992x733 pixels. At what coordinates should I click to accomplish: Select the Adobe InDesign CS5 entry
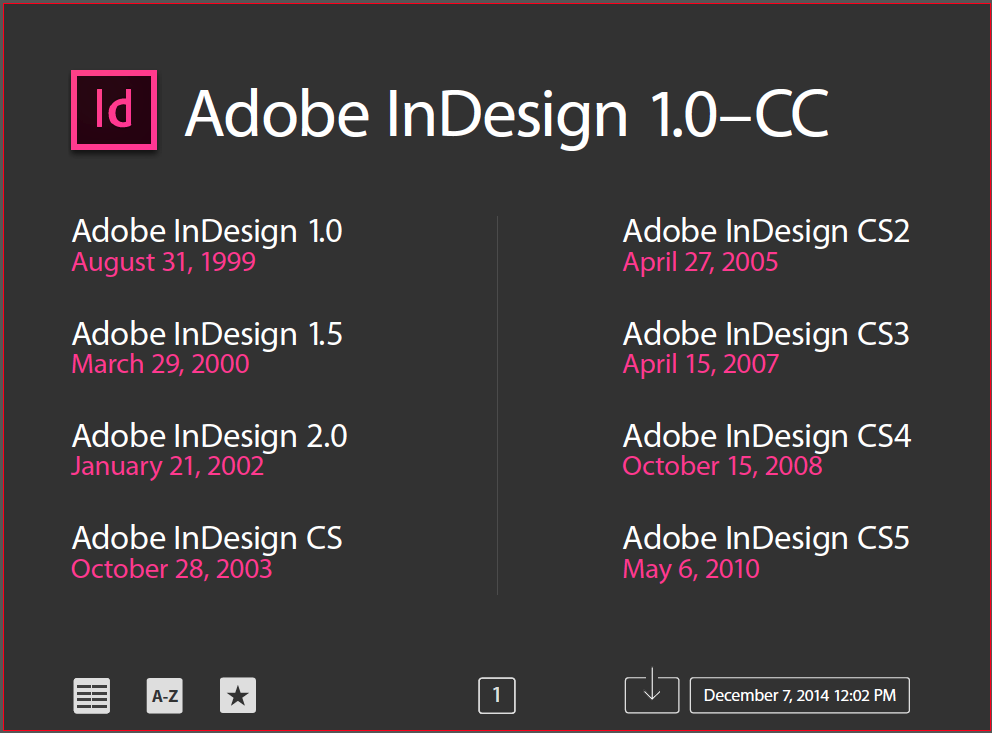[766, 539]
